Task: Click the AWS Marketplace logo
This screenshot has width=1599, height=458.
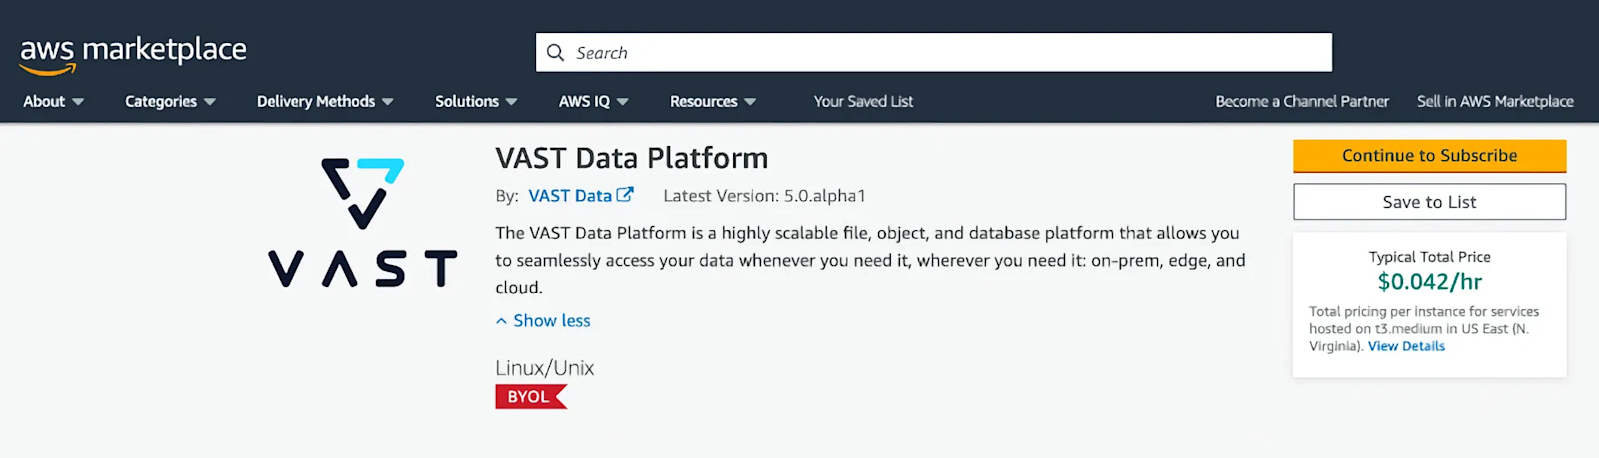Action: [133, 54]
